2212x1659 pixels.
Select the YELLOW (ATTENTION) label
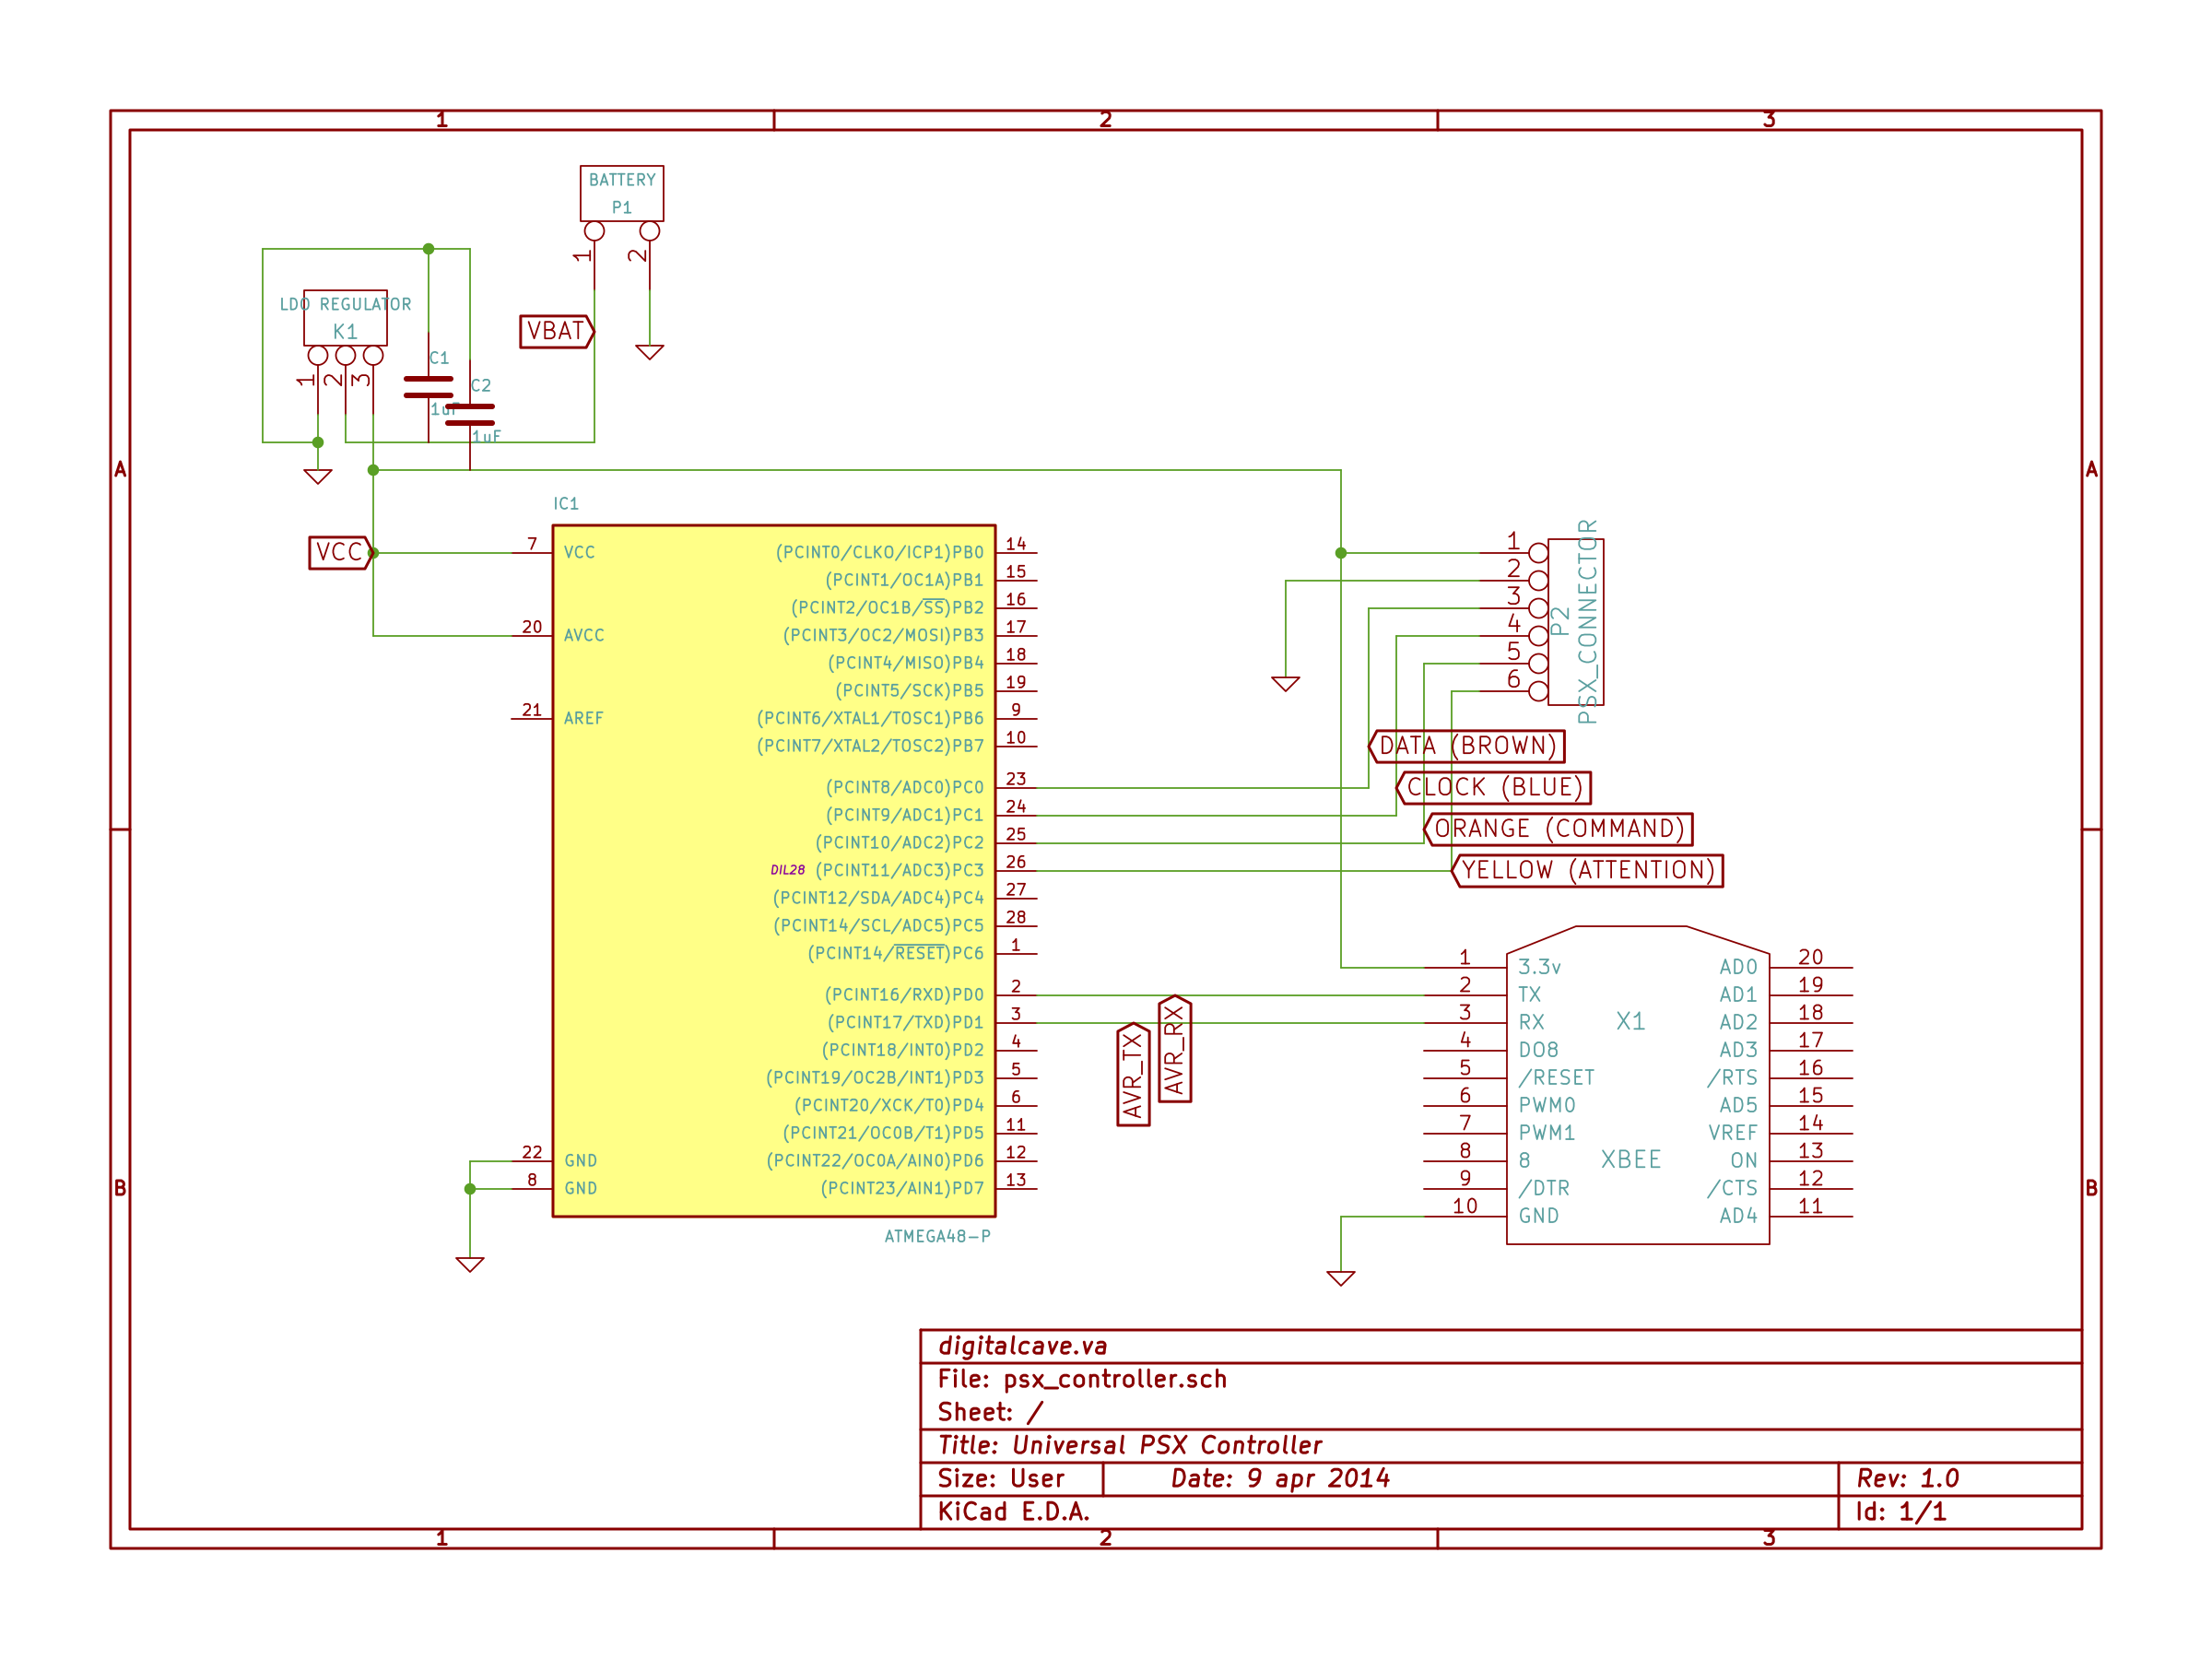coord(1588,870)
